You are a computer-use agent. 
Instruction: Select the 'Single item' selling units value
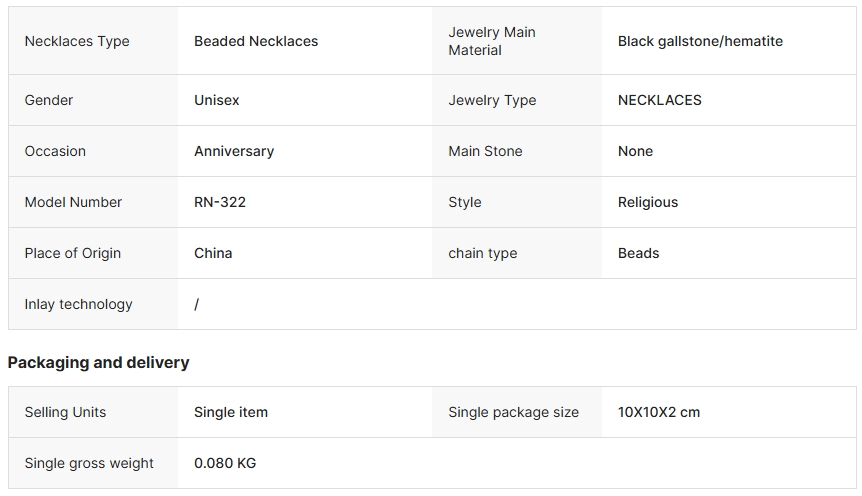tap(231, 412)
